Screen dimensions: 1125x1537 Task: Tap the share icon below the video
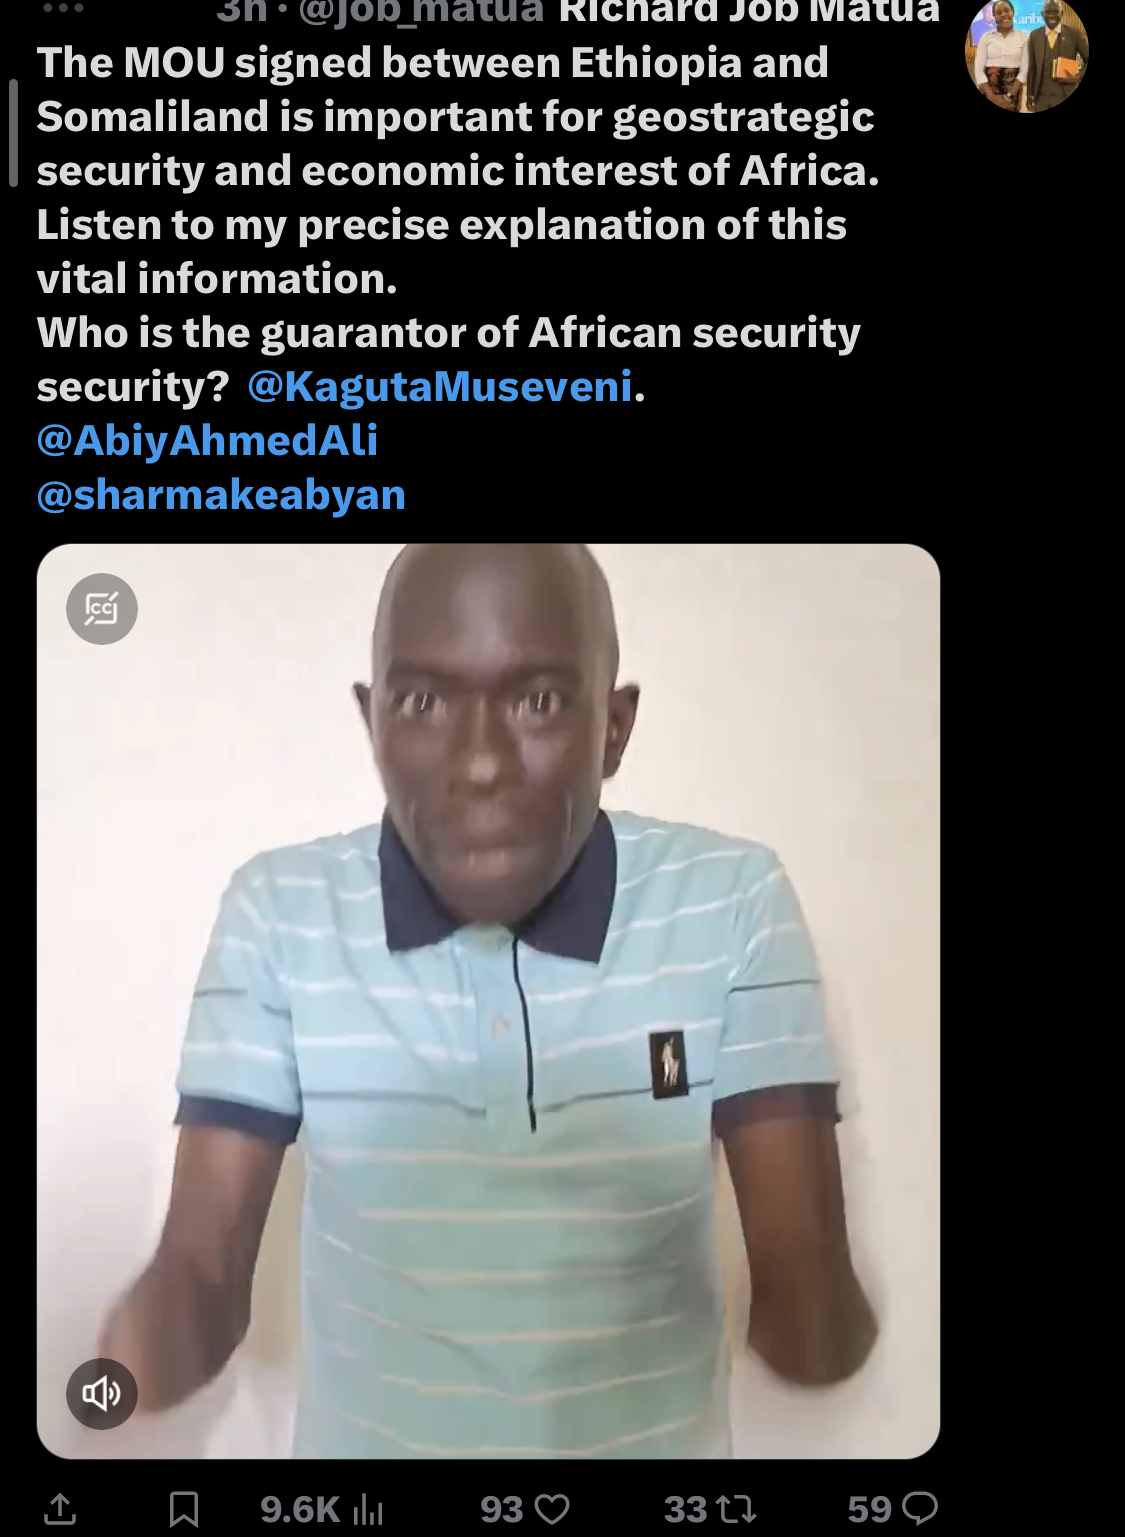60,1509
